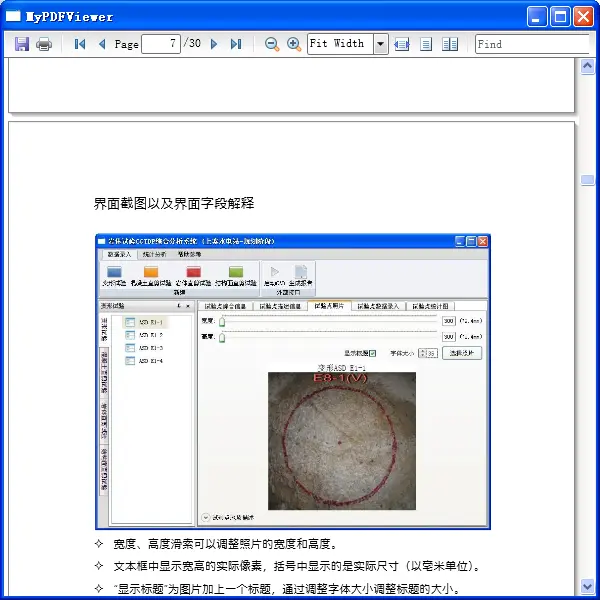The height and width of the screenshot is (600, 600).
Task: Click inside the Fit Width zoom box
Action: click(341, 44)
